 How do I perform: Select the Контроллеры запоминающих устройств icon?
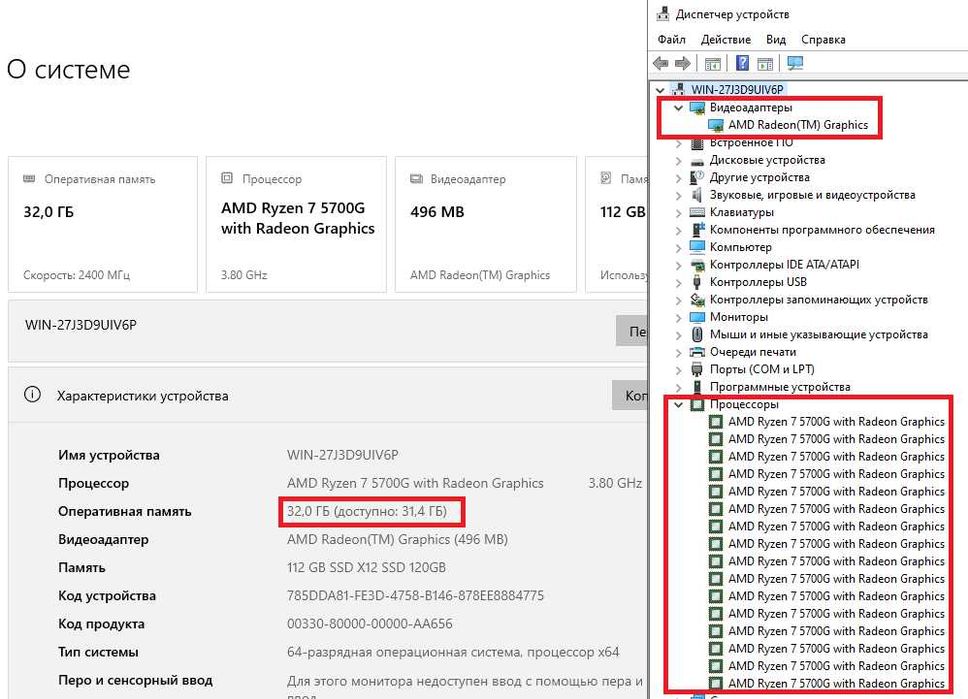697,299
